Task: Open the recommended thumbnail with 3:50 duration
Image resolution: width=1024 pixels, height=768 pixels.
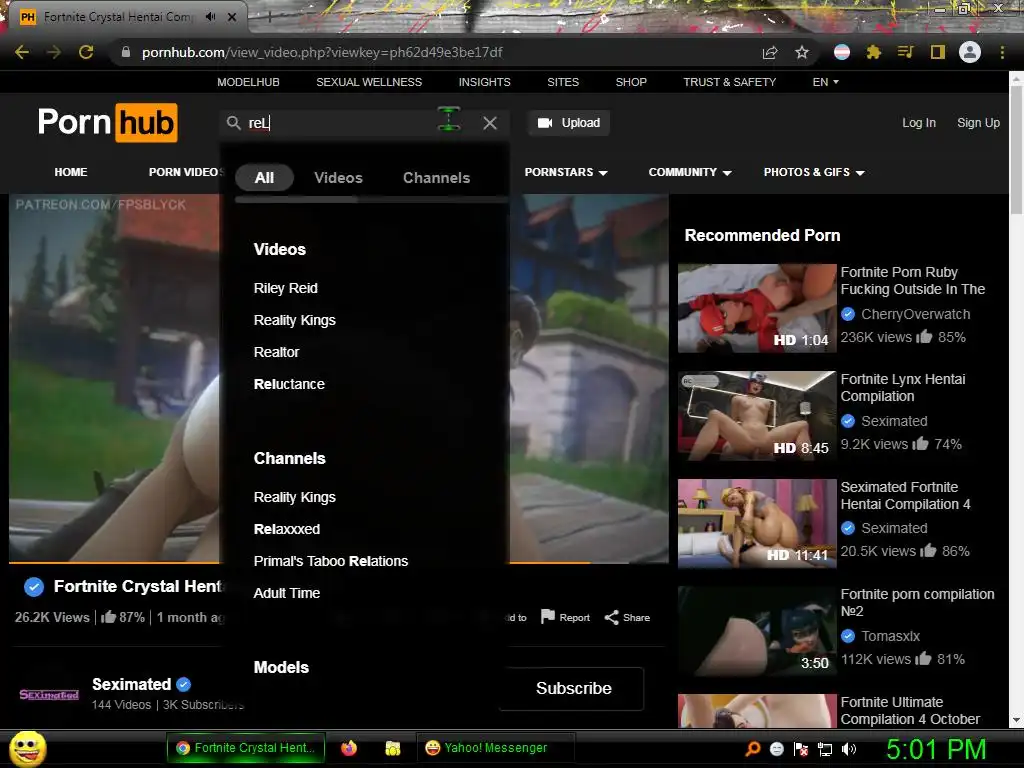Action: point(757,630)
